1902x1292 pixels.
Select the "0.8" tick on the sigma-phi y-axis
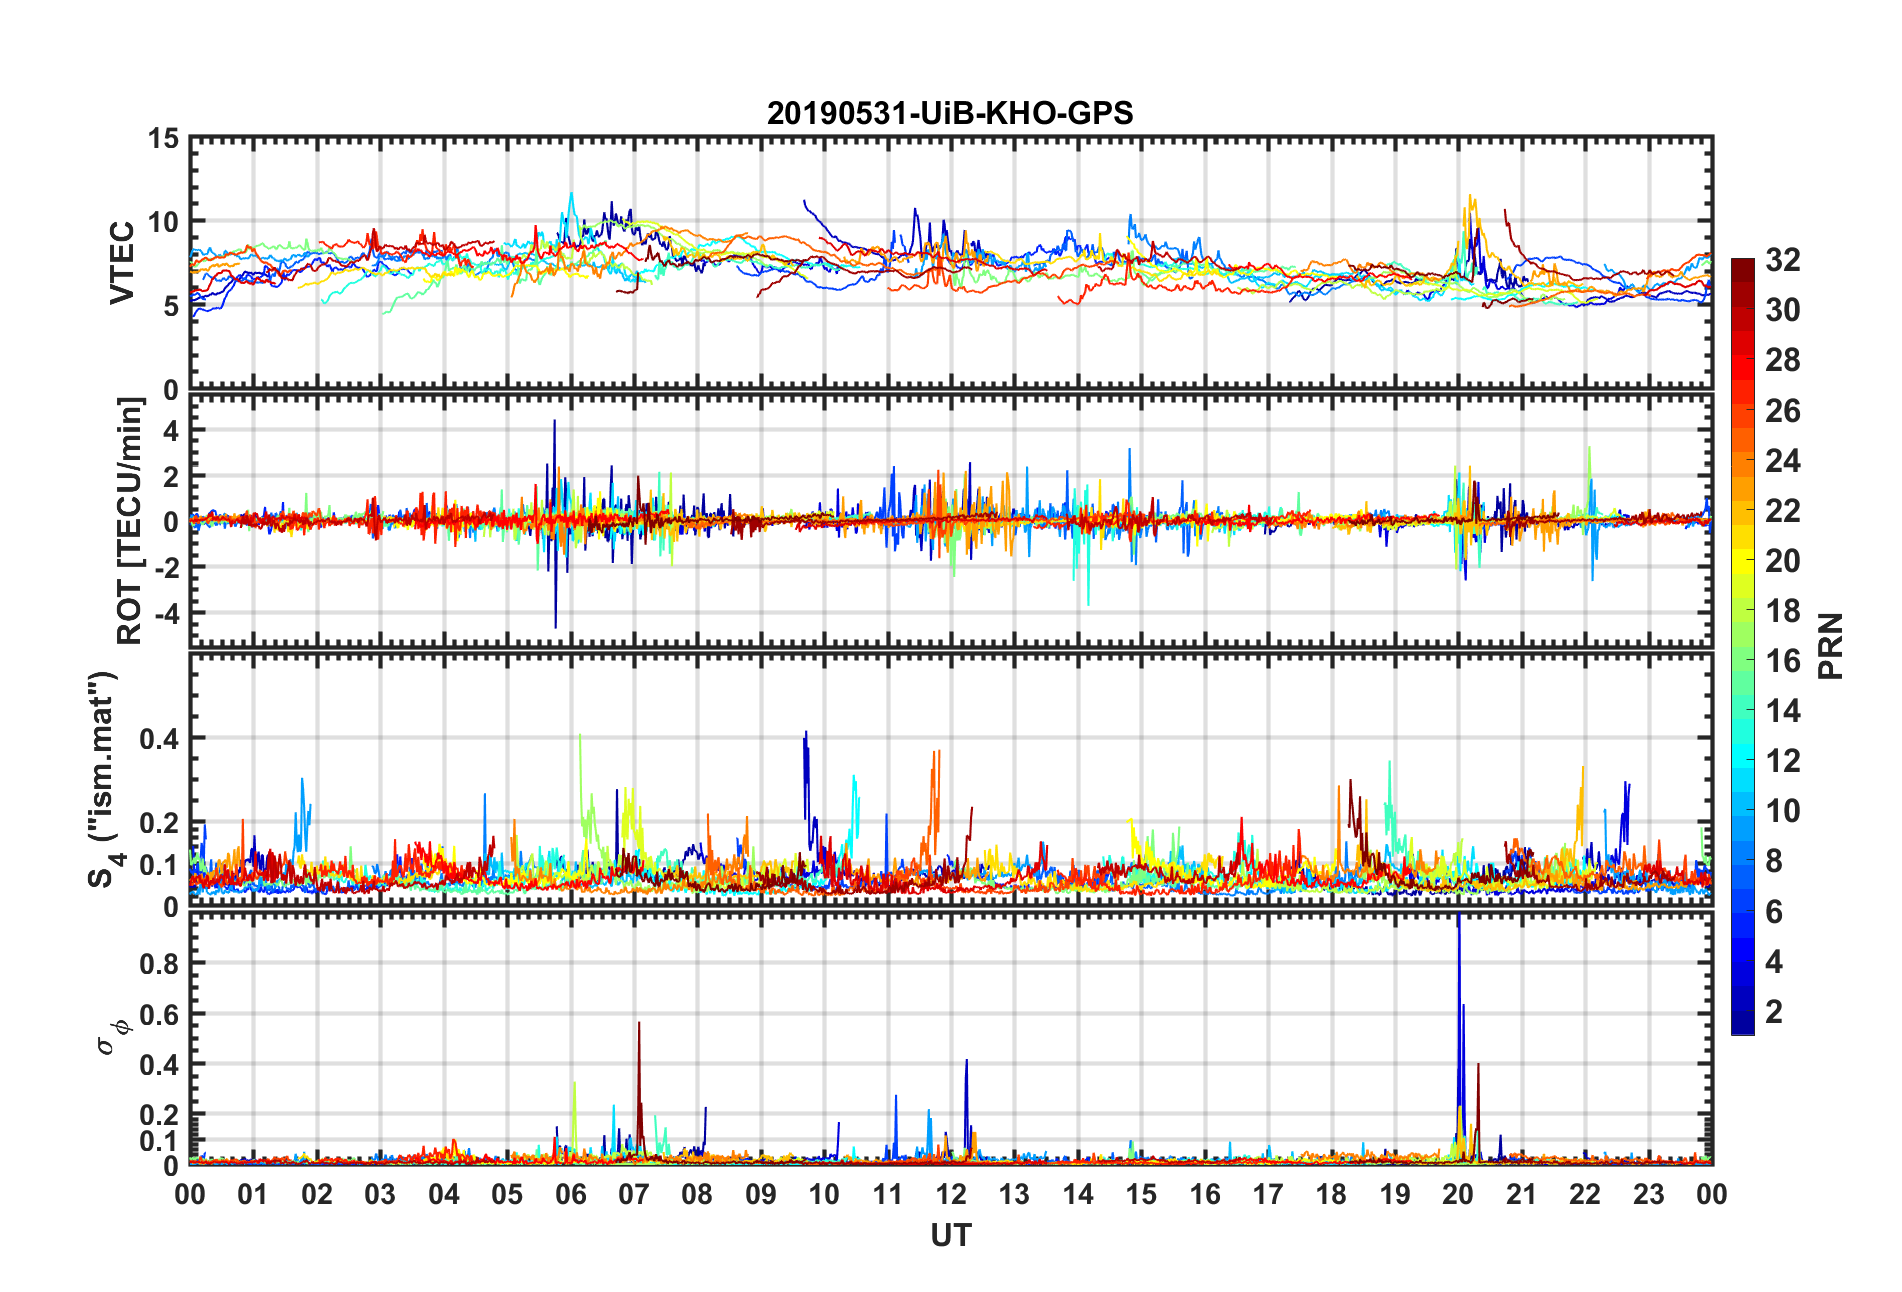(x=159, y=964)
